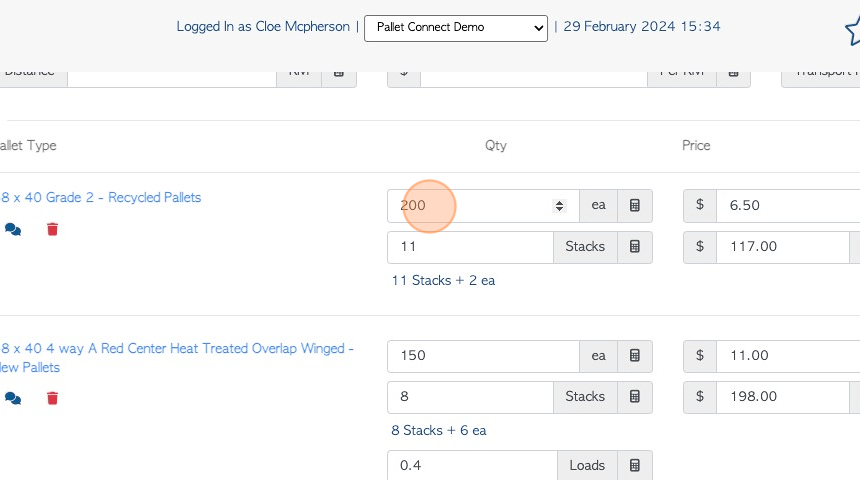Click calculator icon beside 8 Stacks field

click(634, 397)
